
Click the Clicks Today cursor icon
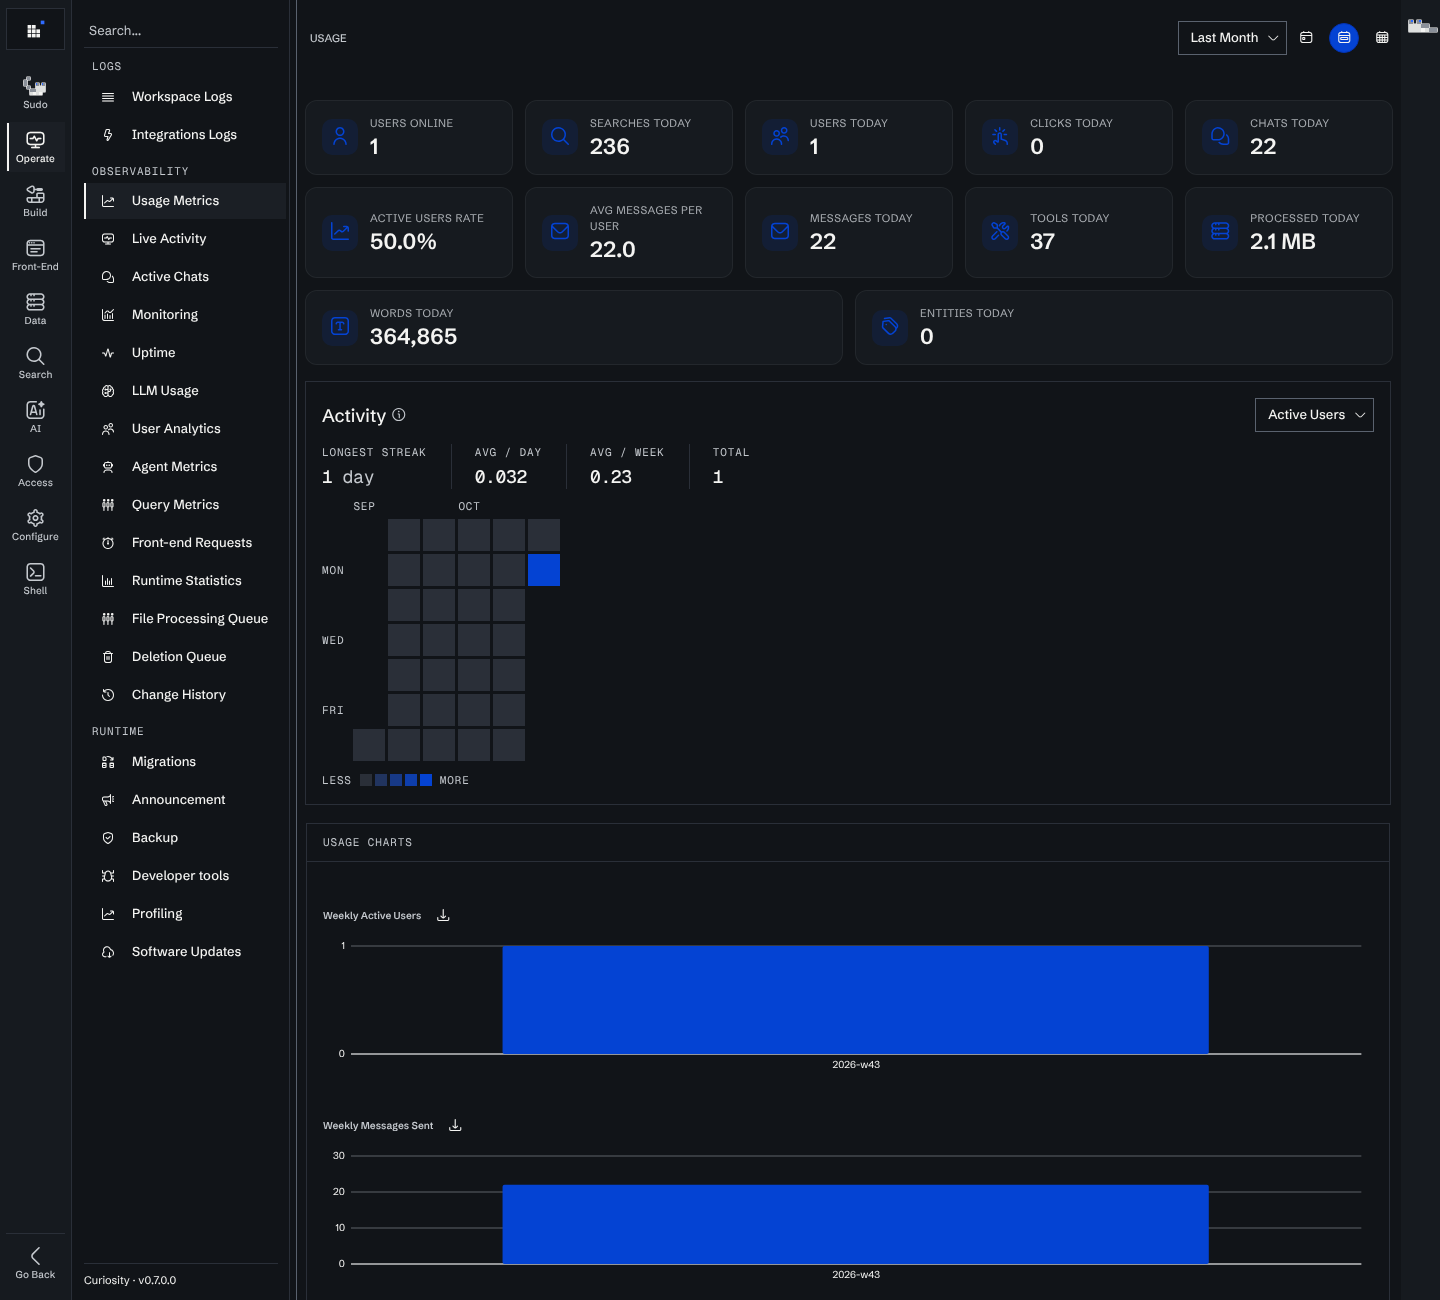[x=1000, y=136]
